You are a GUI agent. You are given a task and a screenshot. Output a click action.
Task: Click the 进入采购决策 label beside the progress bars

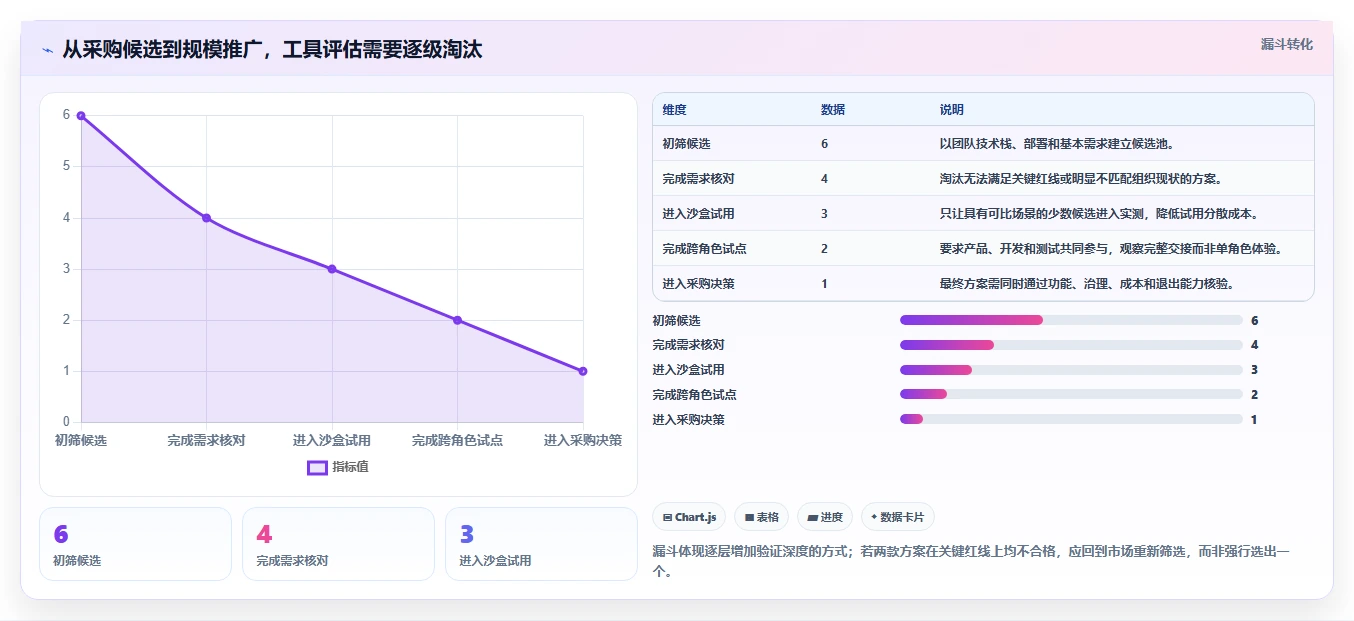(688, 419)
